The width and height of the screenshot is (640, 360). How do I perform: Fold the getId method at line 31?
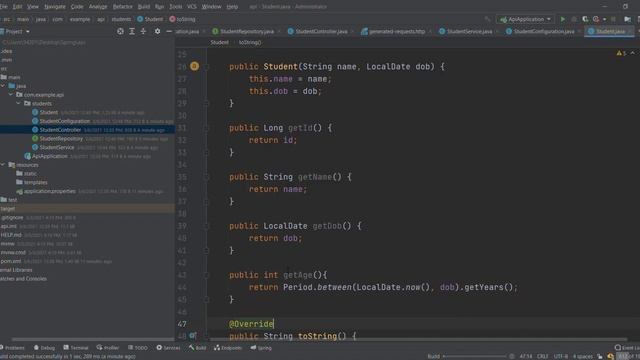pyautogui.click(x=207, y=128)
